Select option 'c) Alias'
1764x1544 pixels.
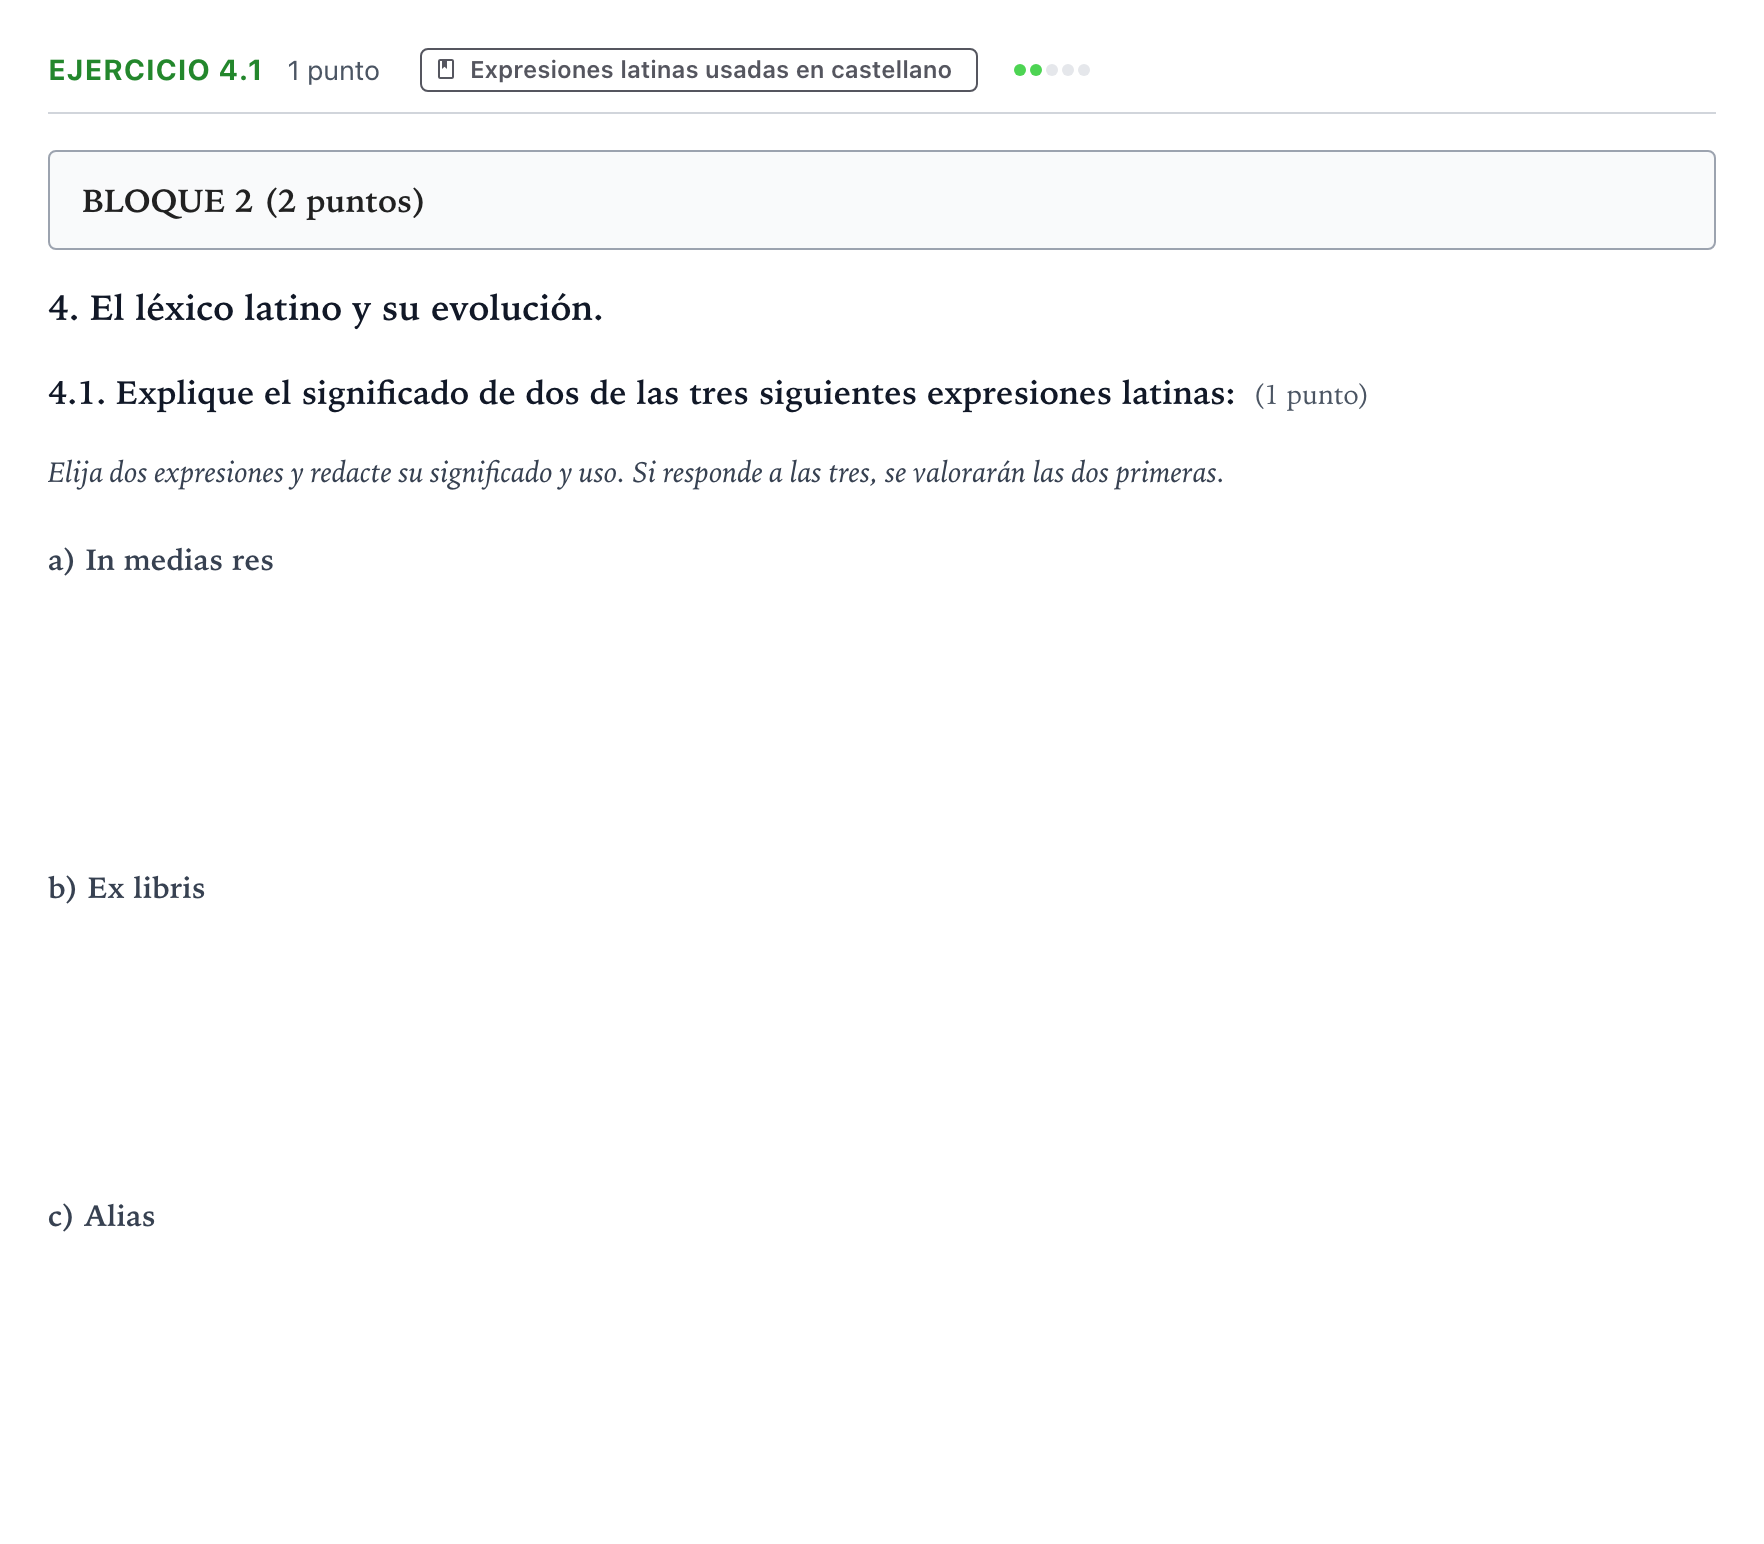coord(102,1216)
